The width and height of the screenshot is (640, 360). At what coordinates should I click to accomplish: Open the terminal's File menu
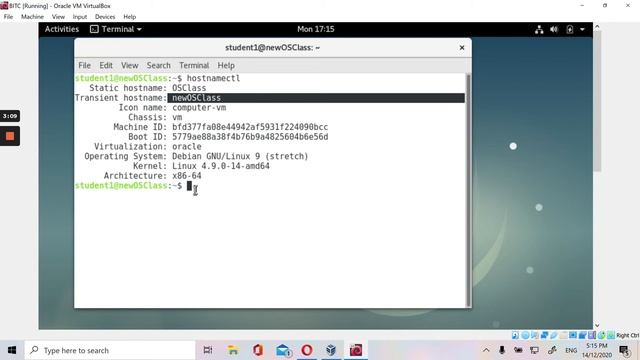[84, 65]
